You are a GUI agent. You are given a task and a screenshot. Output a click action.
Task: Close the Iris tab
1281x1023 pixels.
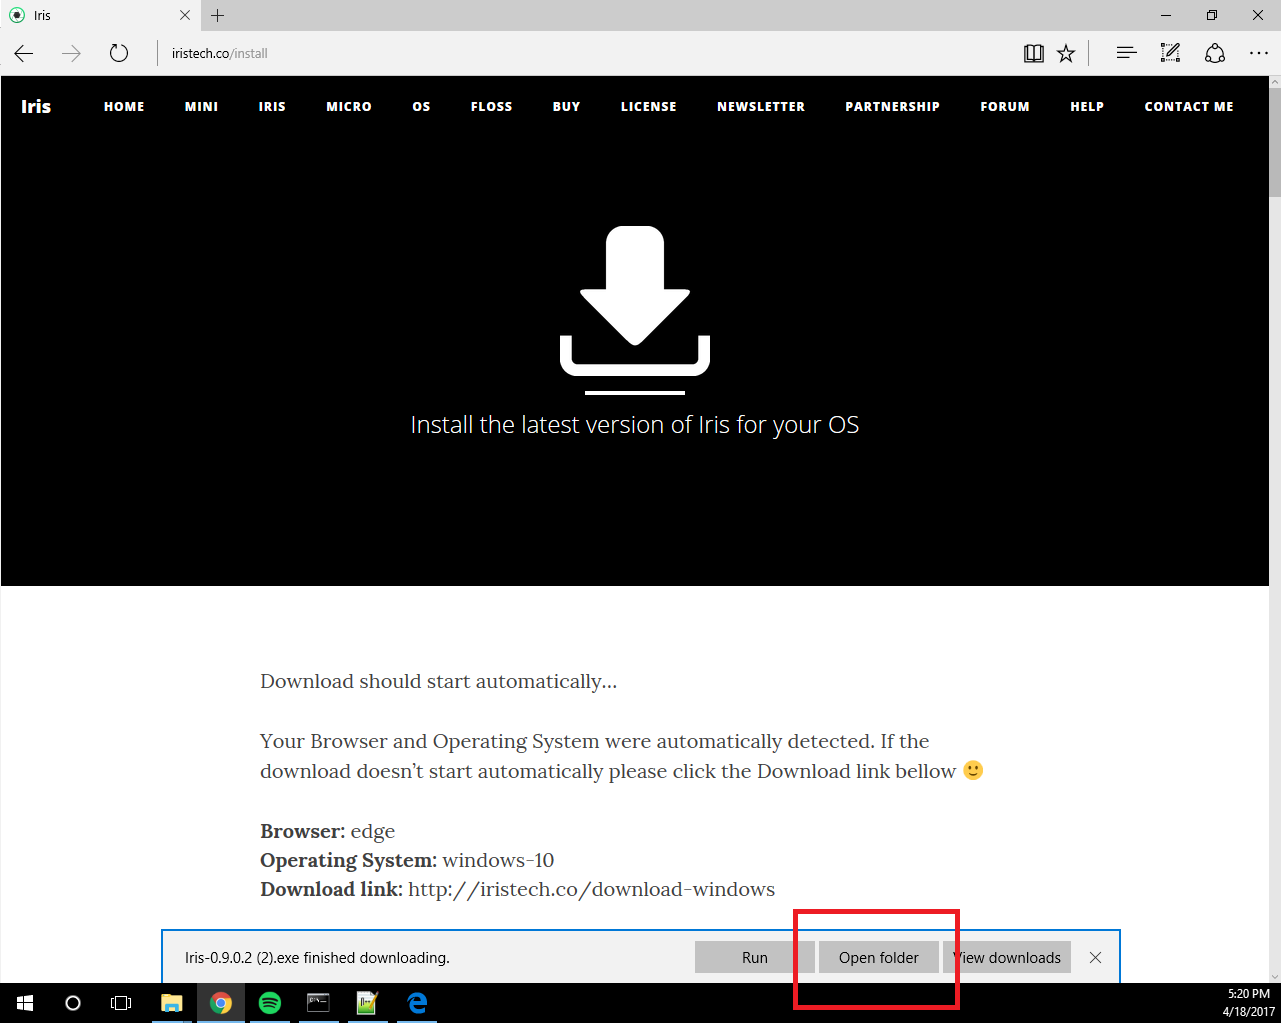(x=185, y=15)
